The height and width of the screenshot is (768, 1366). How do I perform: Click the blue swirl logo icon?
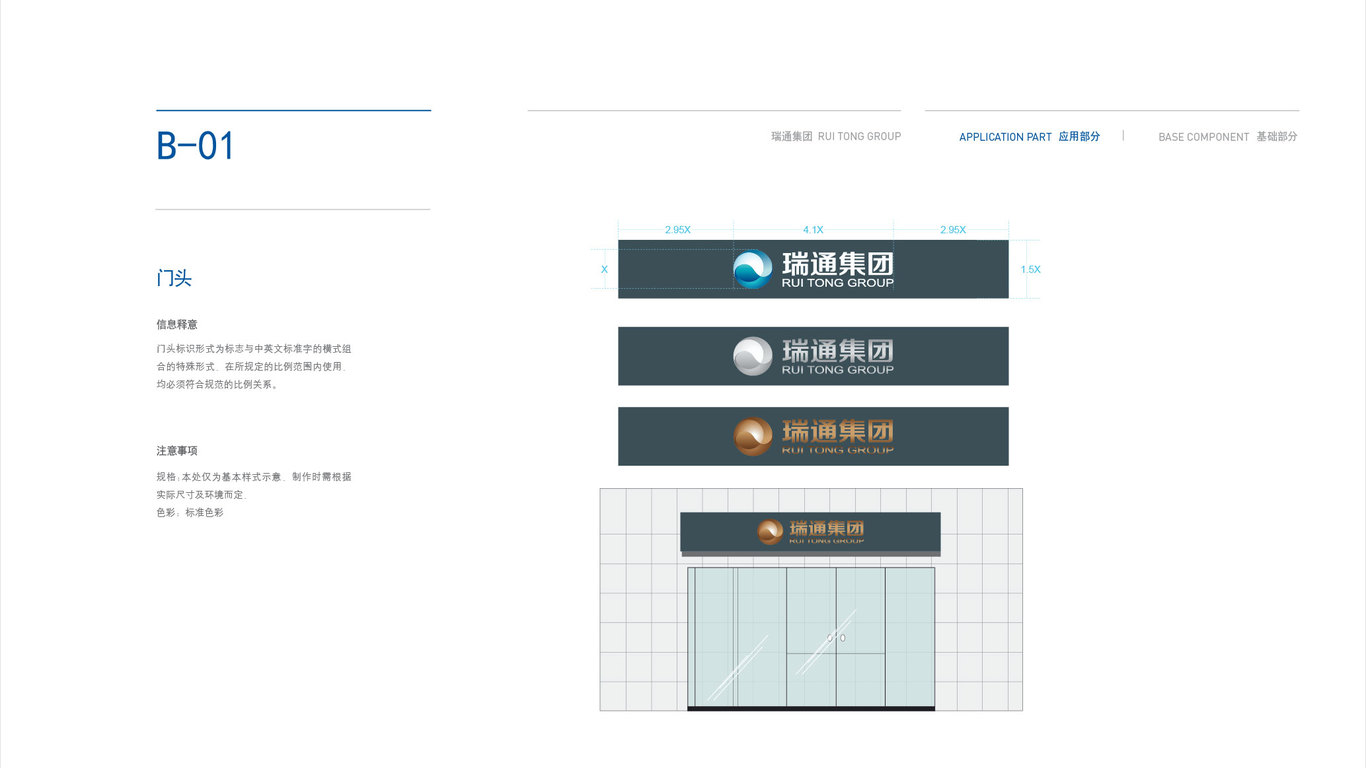pyautogui.click(x=753, y=270)
